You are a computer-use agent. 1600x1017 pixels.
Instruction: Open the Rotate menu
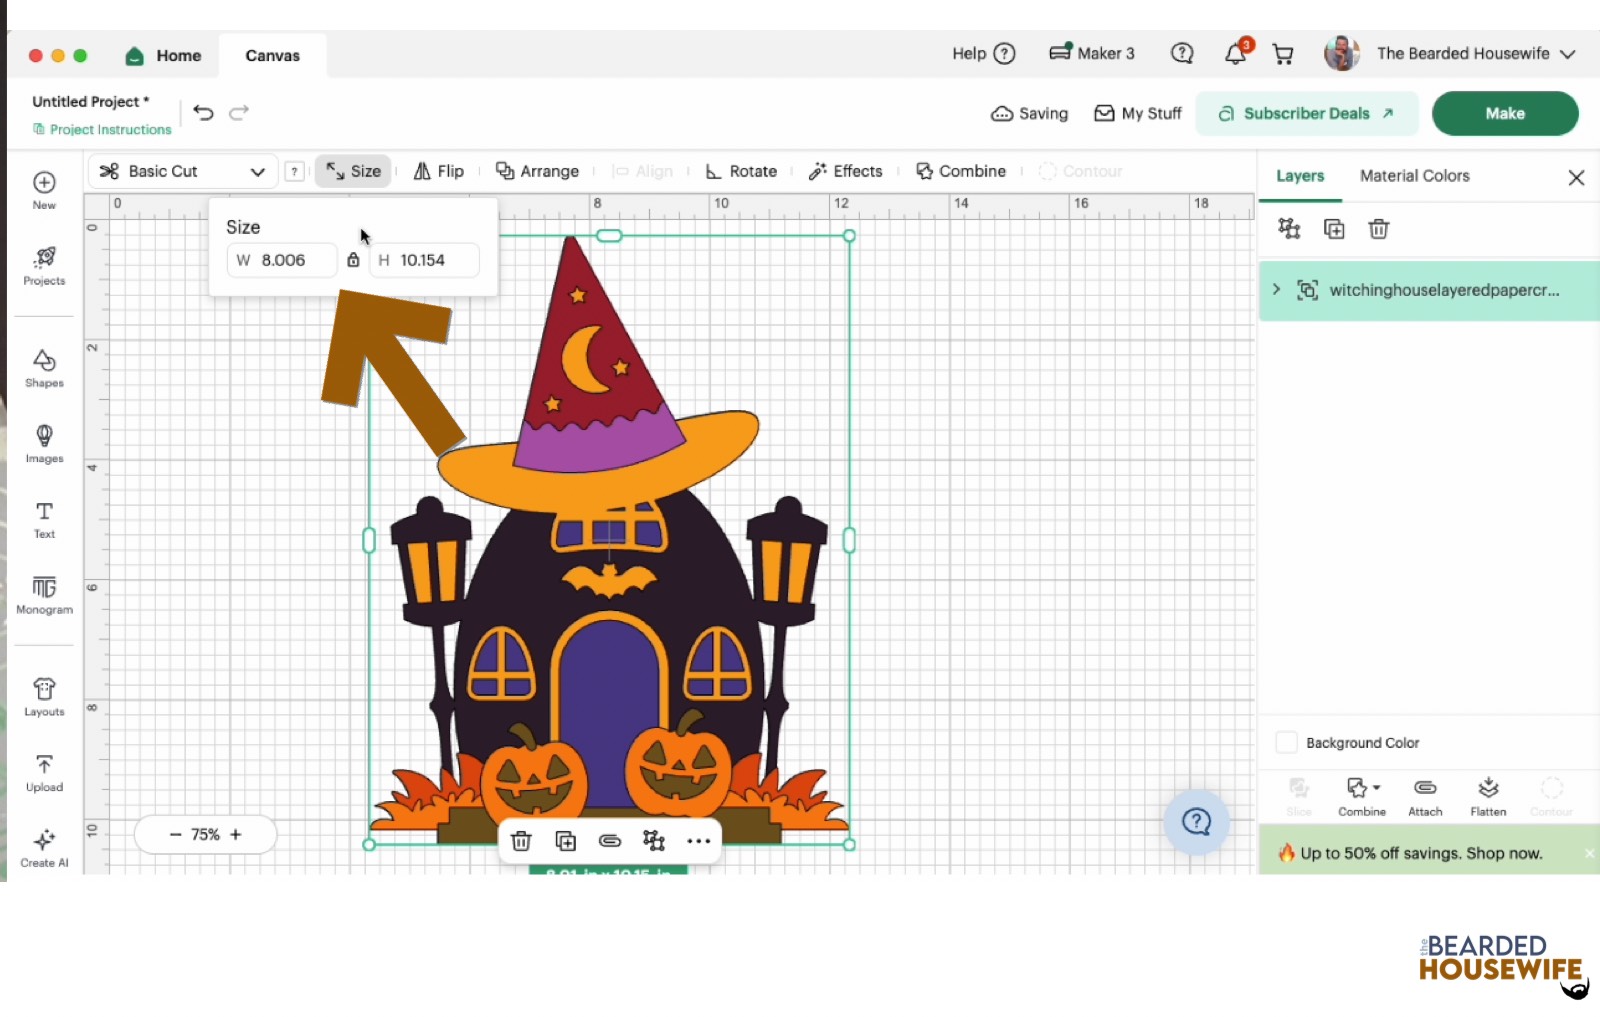741,171
